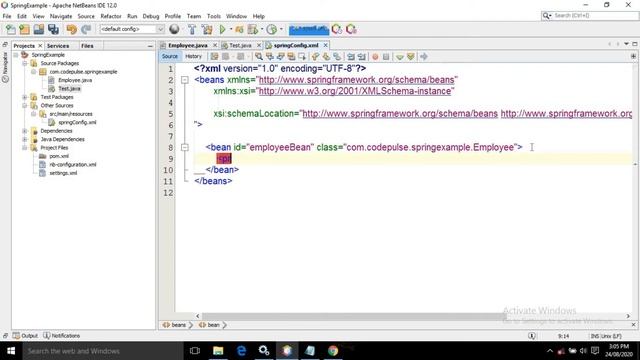Click the horizontal editor scrollbar

point(353,316)
